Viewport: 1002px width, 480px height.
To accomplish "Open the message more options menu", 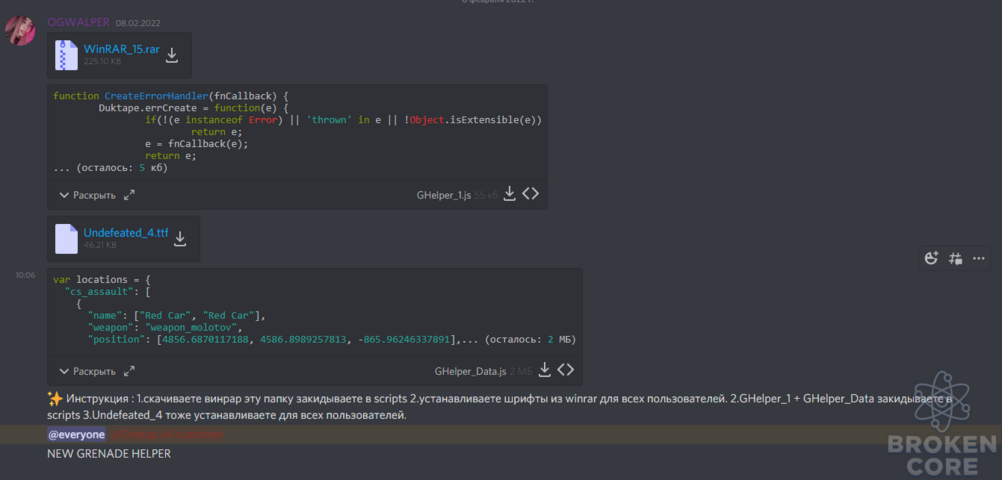I will coord(978,258).
